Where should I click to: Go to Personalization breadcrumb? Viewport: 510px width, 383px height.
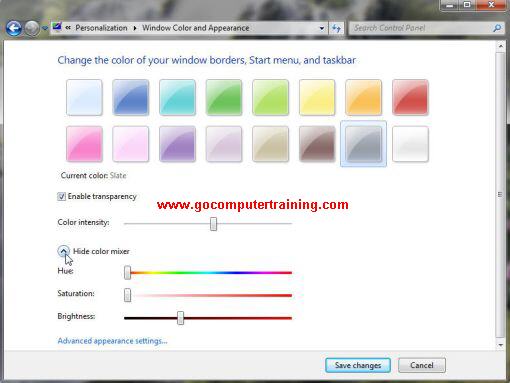[x=101, y=28]
